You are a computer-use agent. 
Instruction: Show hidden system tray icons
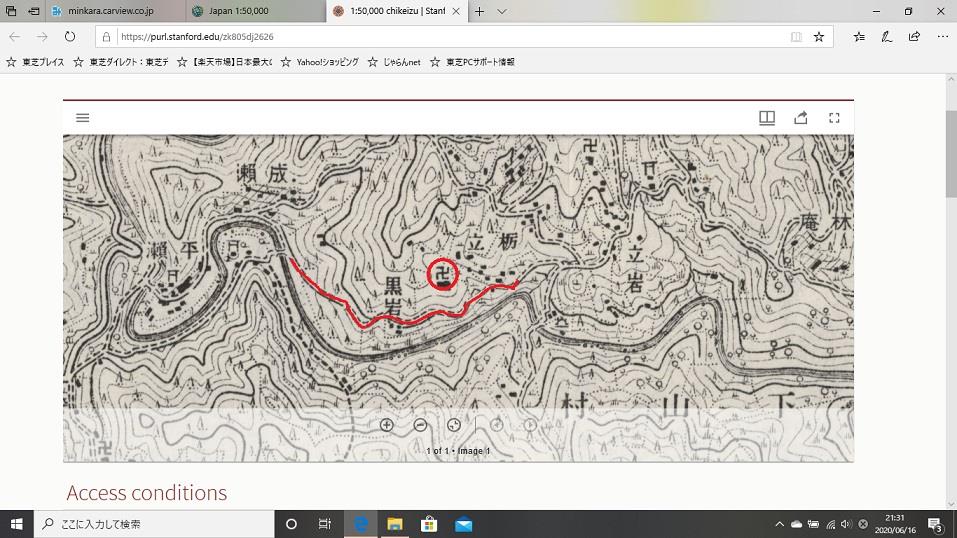pyautogui.click(x=779, y=524)
